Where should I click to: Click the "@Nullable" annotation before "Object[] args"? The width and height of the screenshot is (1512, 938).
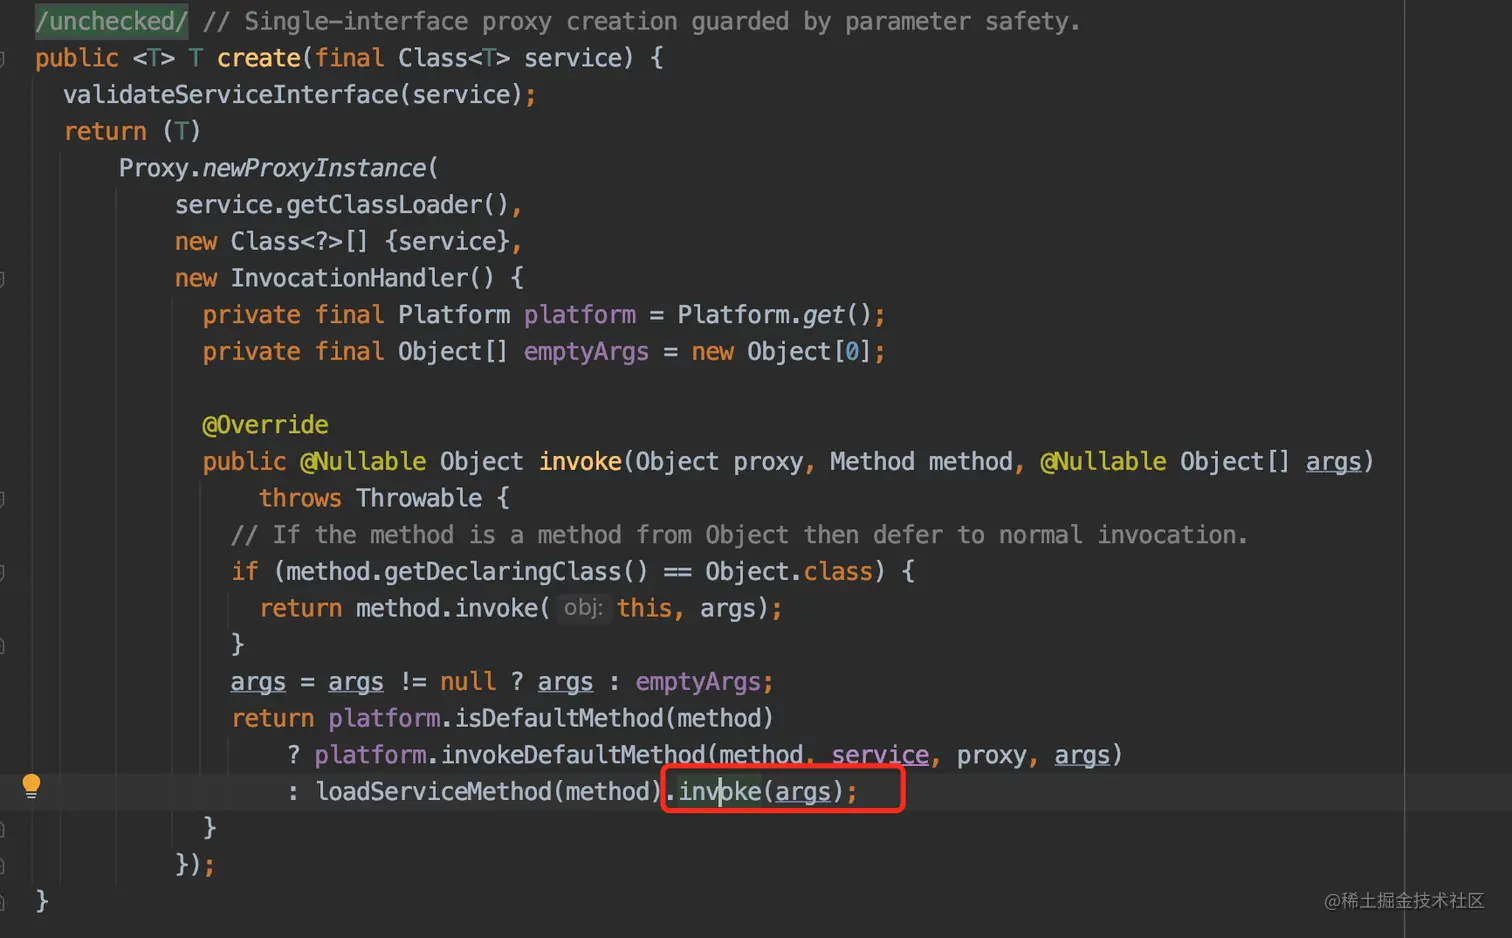click(1103, 462)
